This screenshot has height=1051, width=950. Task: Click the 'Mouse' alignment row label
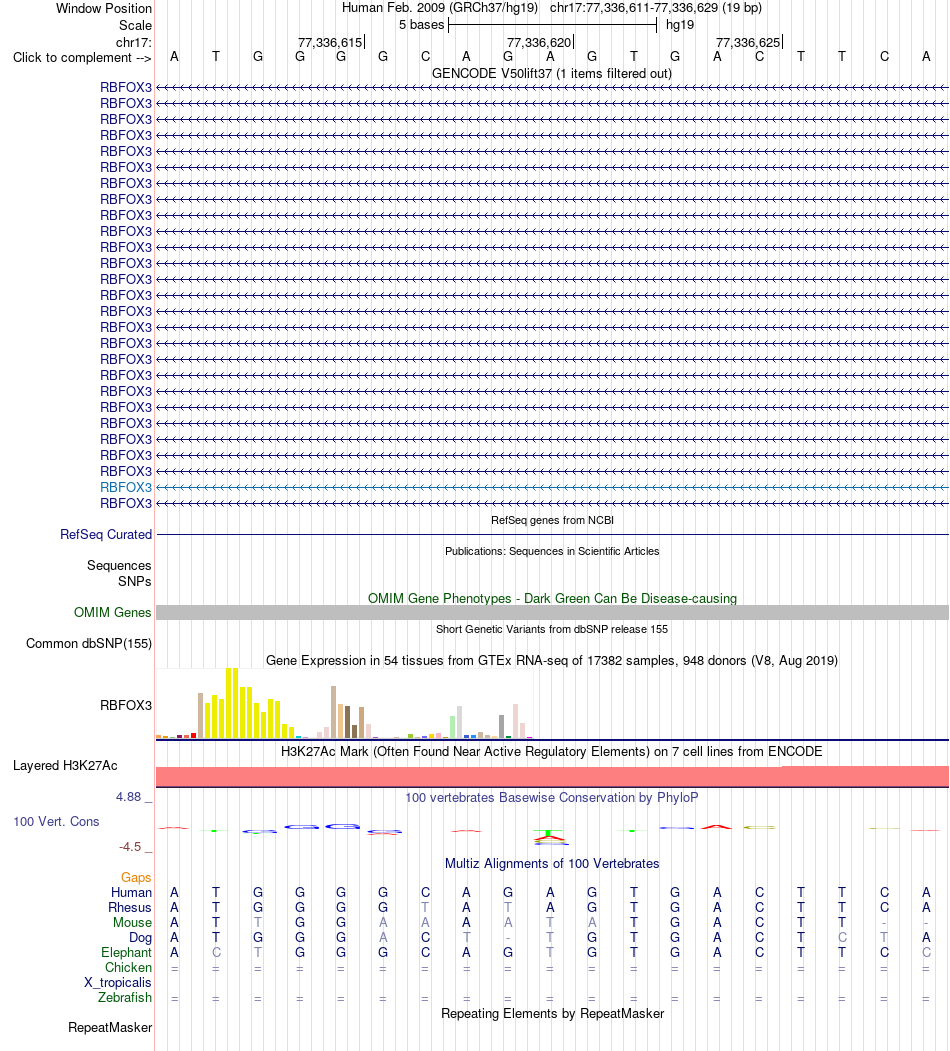point(132,922)
